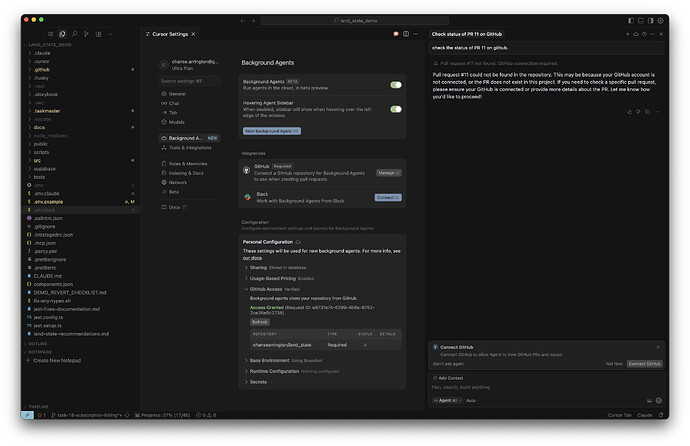Image resolution: width=690 pixels, height=446 pixels.
Task: Expand the TIMELINE section
Action: 38,407
